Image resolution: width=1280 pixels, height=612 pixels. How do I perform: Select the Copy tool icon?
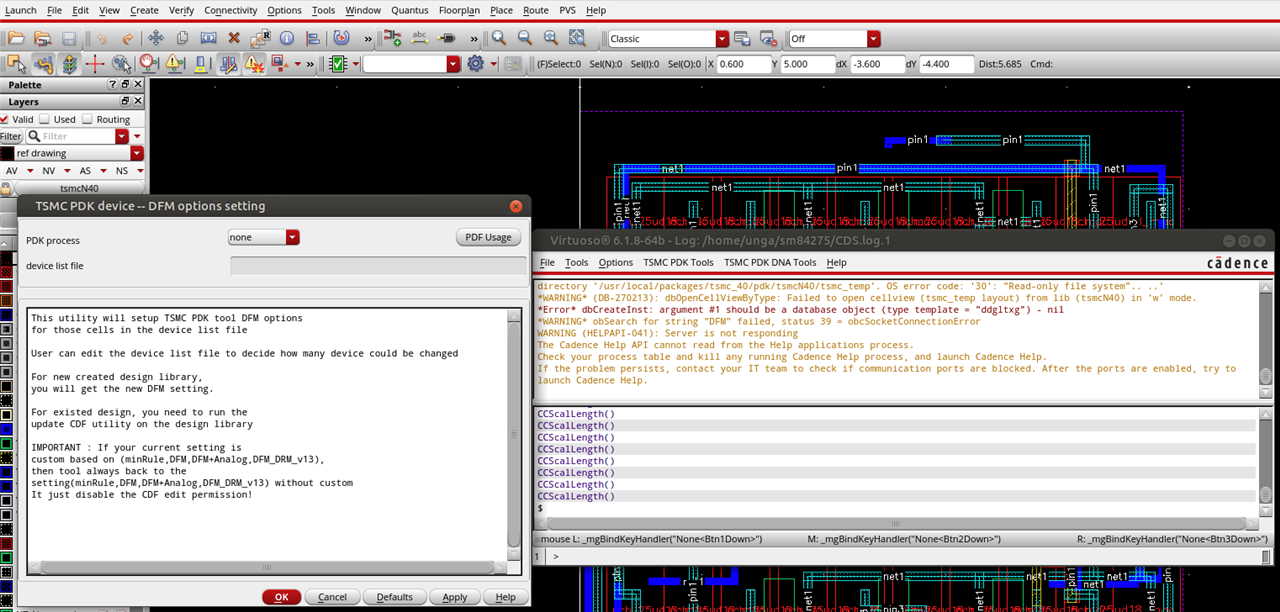click(182, 38)
